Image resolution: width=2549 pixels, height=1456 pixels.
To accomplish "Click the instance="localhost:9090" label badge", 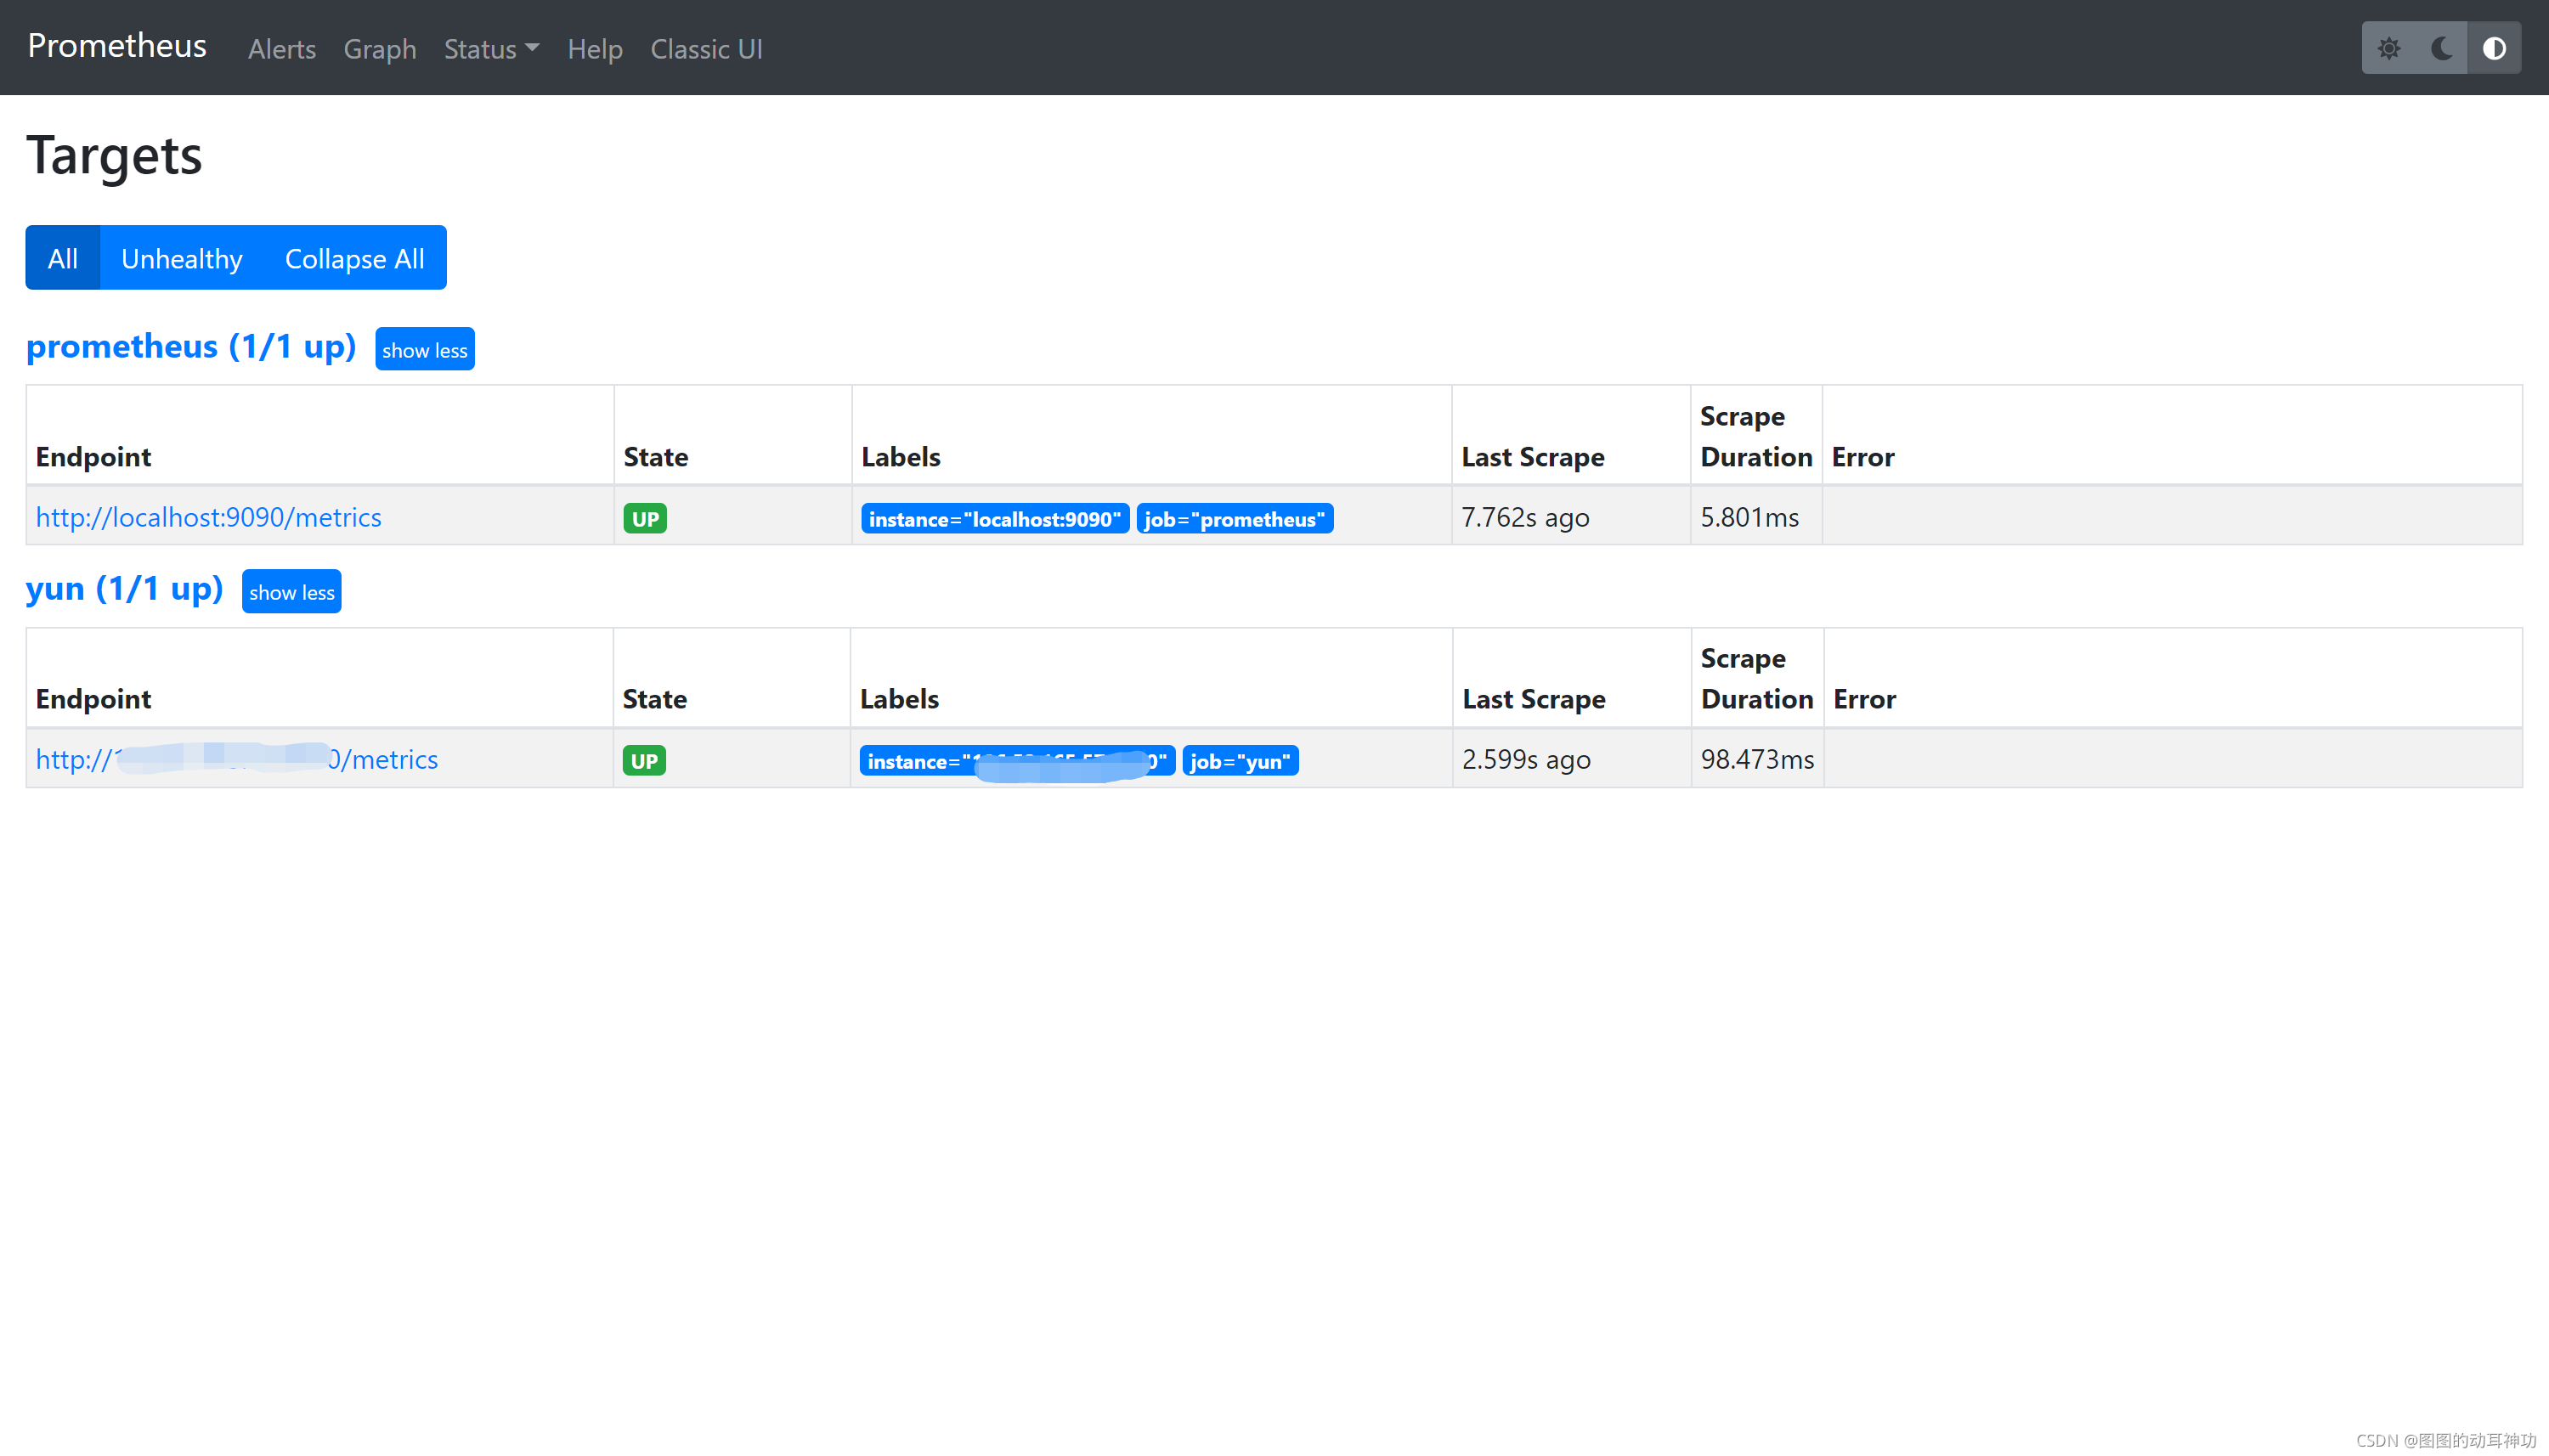I will pos(994,519).
